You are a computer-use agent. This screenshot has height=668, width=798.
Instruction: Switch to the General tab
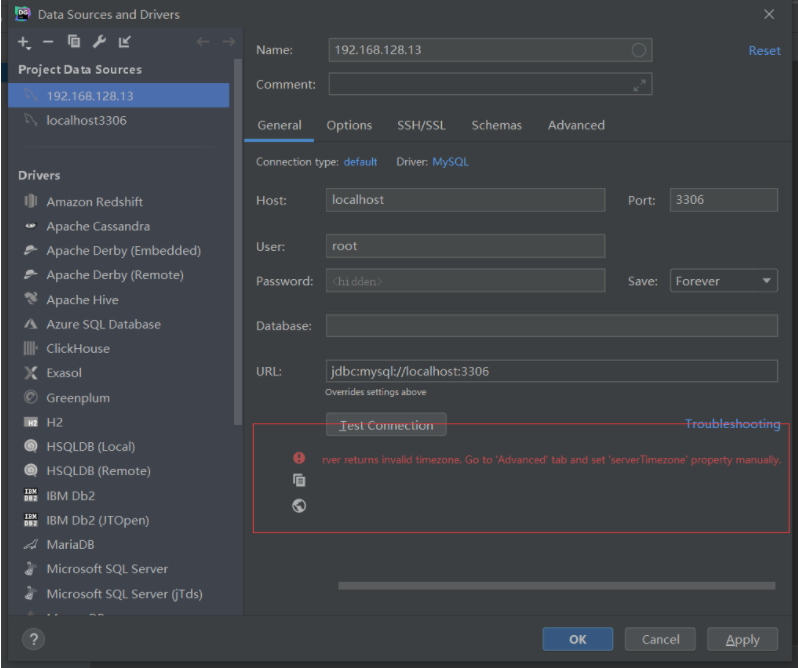click(279, 125)
